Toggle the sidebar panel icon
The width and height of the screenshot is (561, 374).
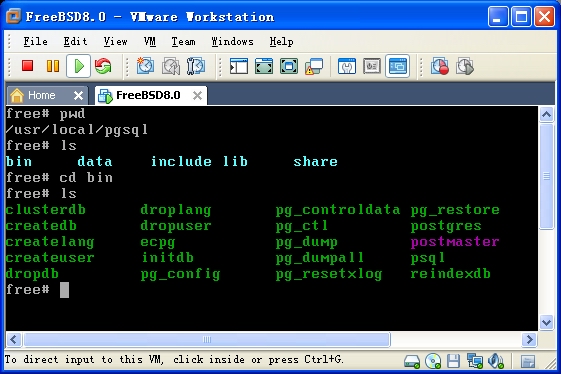[239, 66]
